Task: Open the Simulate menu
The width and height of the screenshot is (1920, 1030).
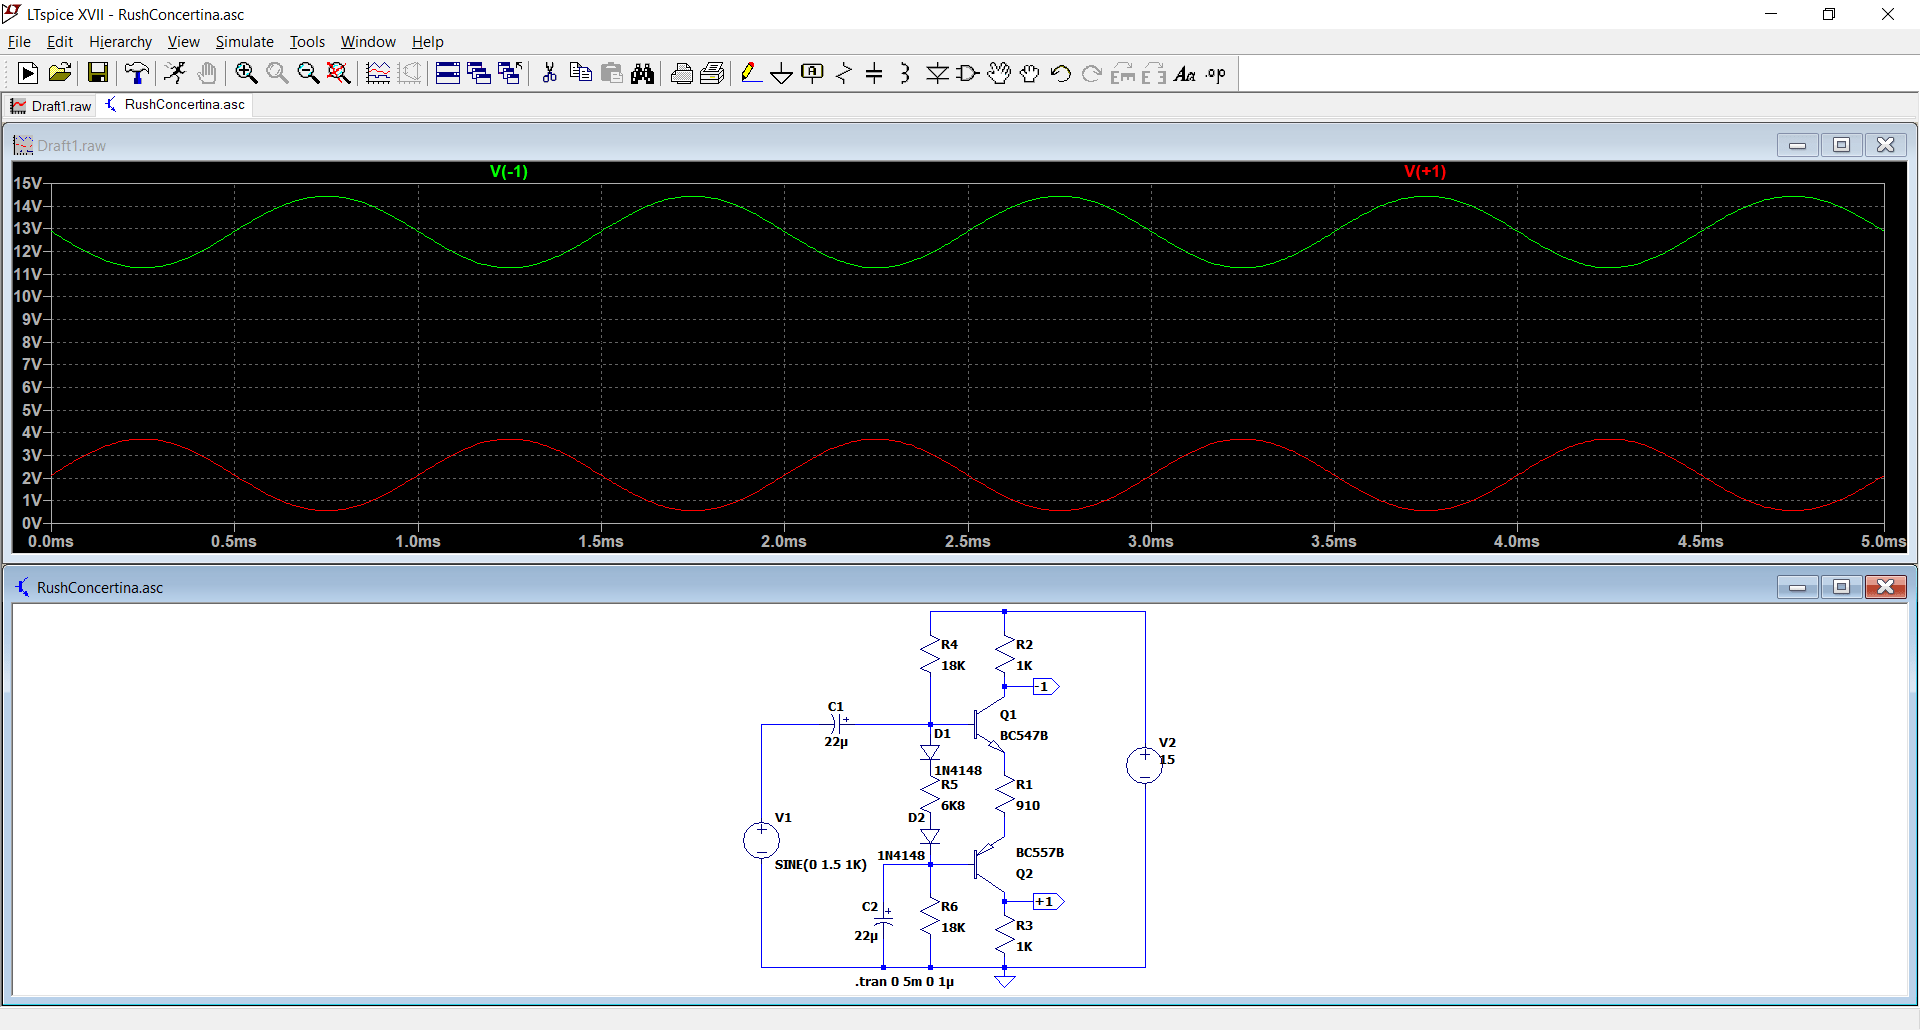Action: coord(244,41)
